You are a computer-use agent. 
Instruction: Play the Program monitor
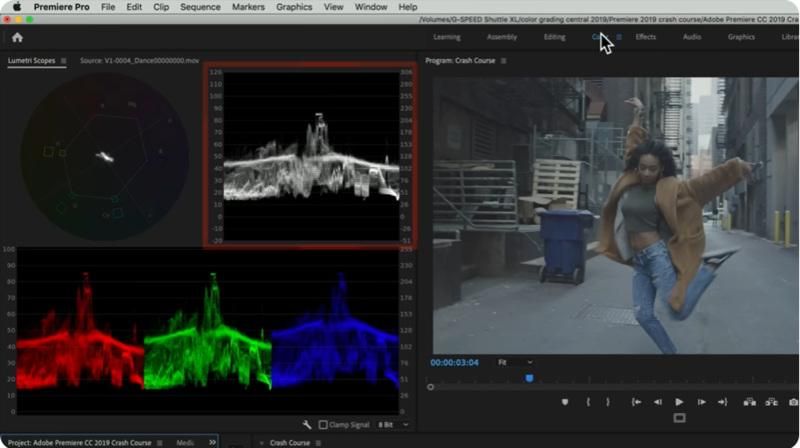[x=679, y=402]
